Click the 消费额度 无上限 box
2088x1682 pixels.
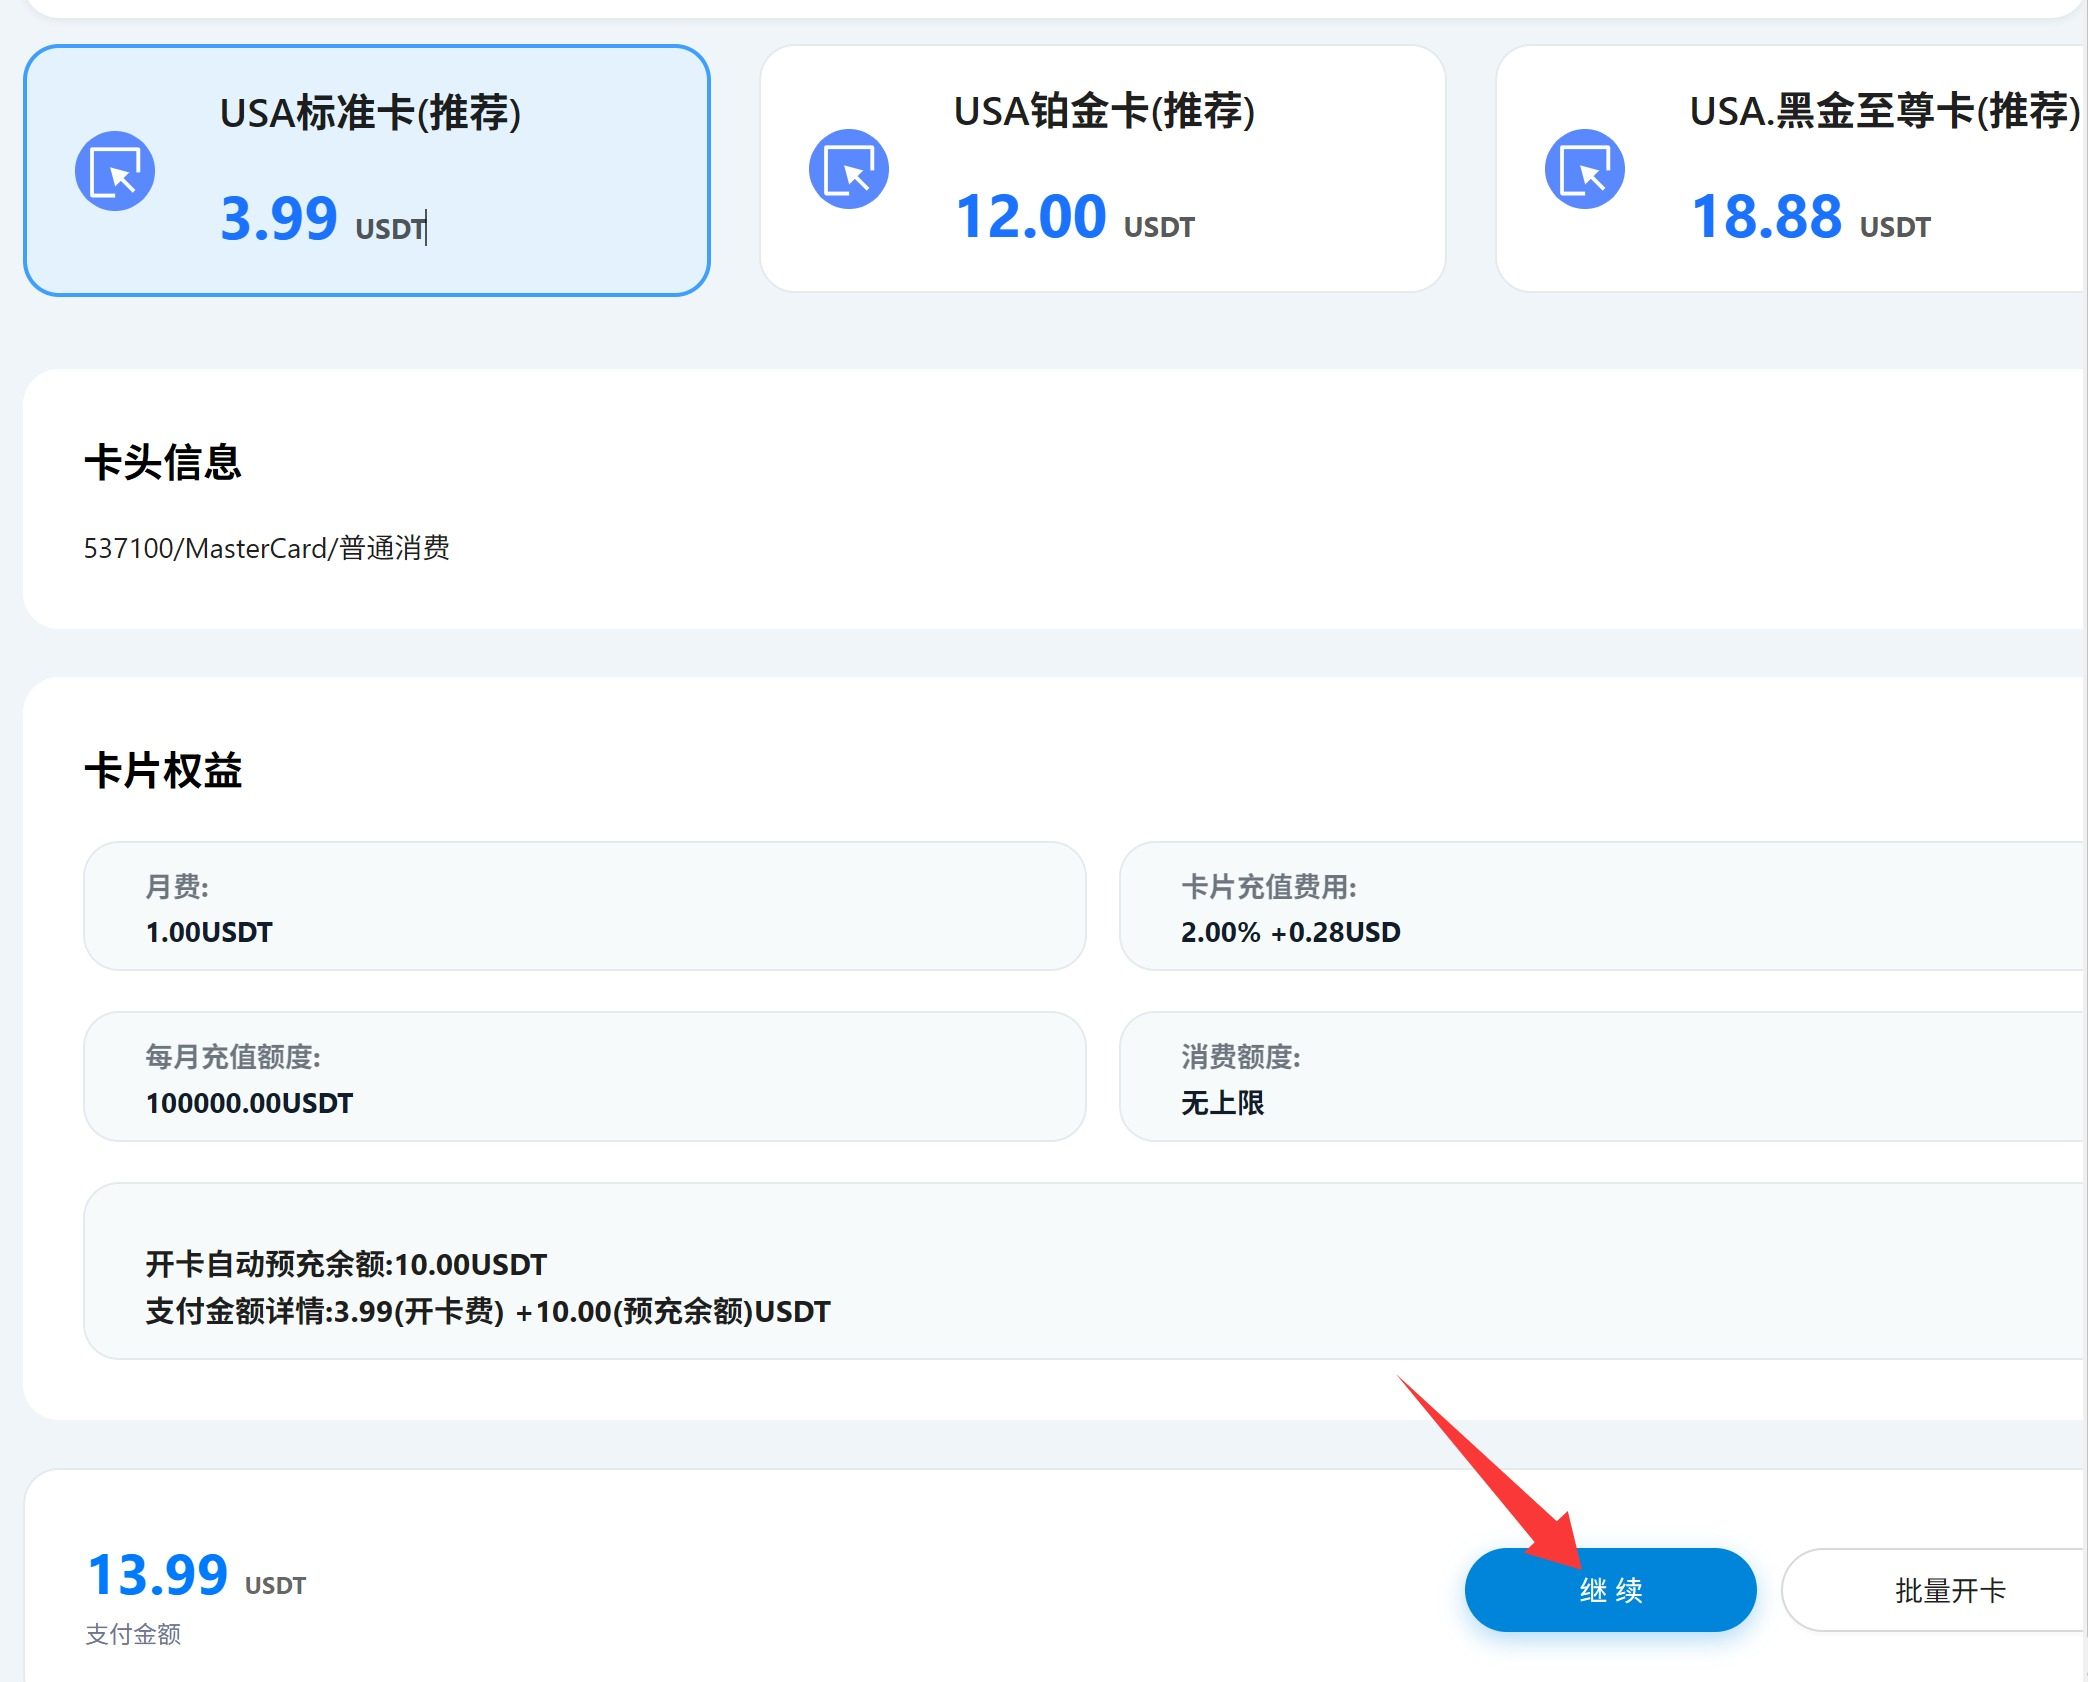[1600, 1077]
